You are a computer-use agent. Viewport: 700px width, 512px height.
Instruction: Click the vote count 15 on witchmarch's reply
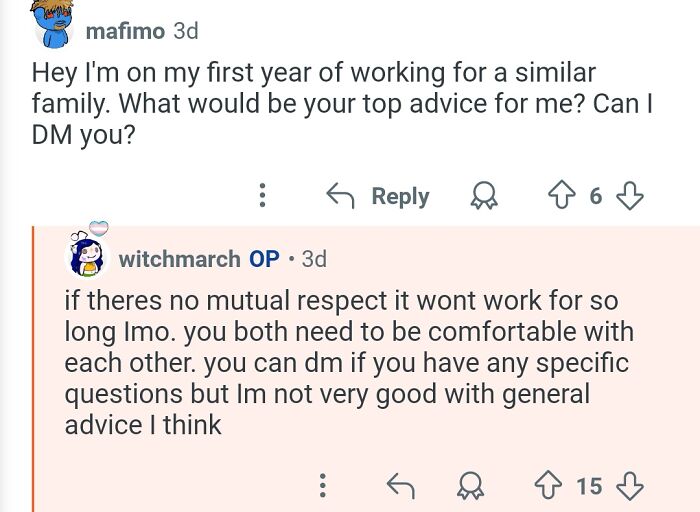coord(589,486)
